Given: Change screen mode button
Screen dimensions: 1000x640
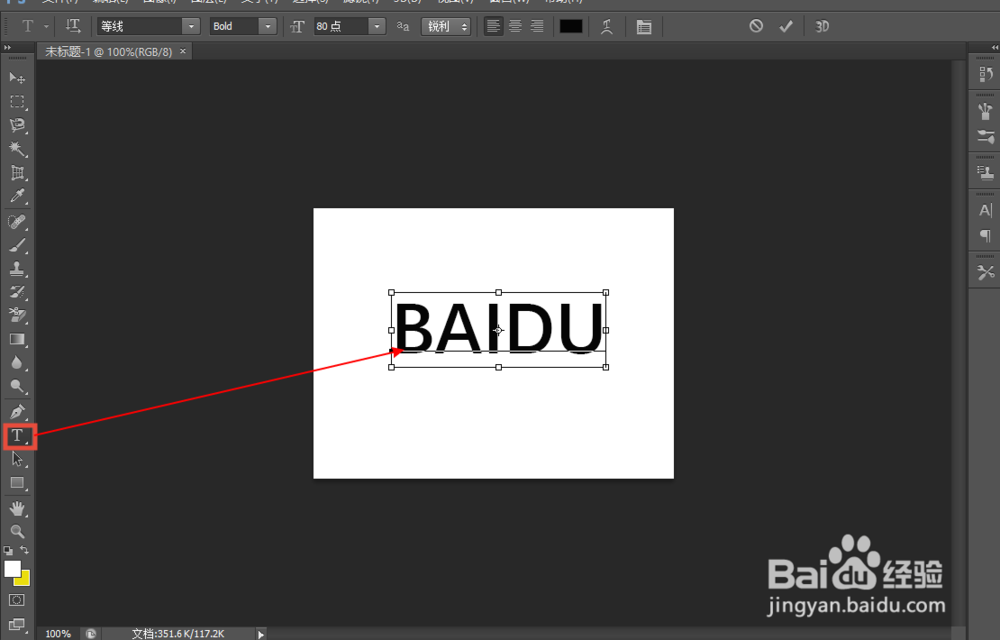Looking at the screenshot, I should [x=17, y=625].
